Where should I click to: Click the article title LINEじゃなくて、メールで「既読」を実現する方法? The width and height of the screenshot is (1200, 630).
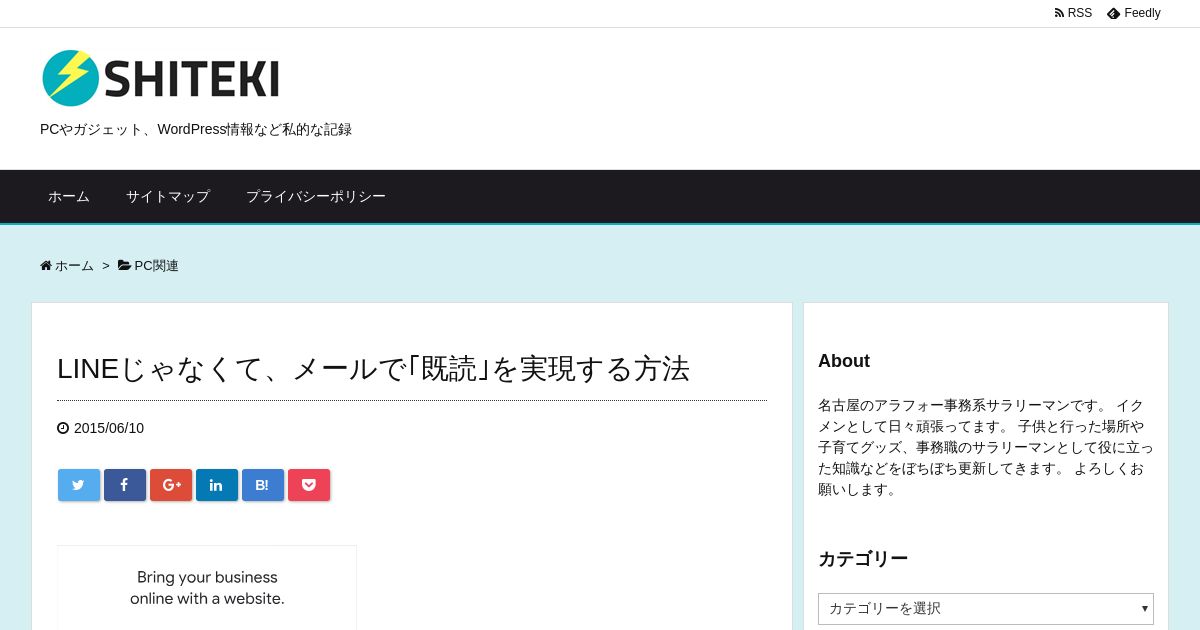point(374,369)
